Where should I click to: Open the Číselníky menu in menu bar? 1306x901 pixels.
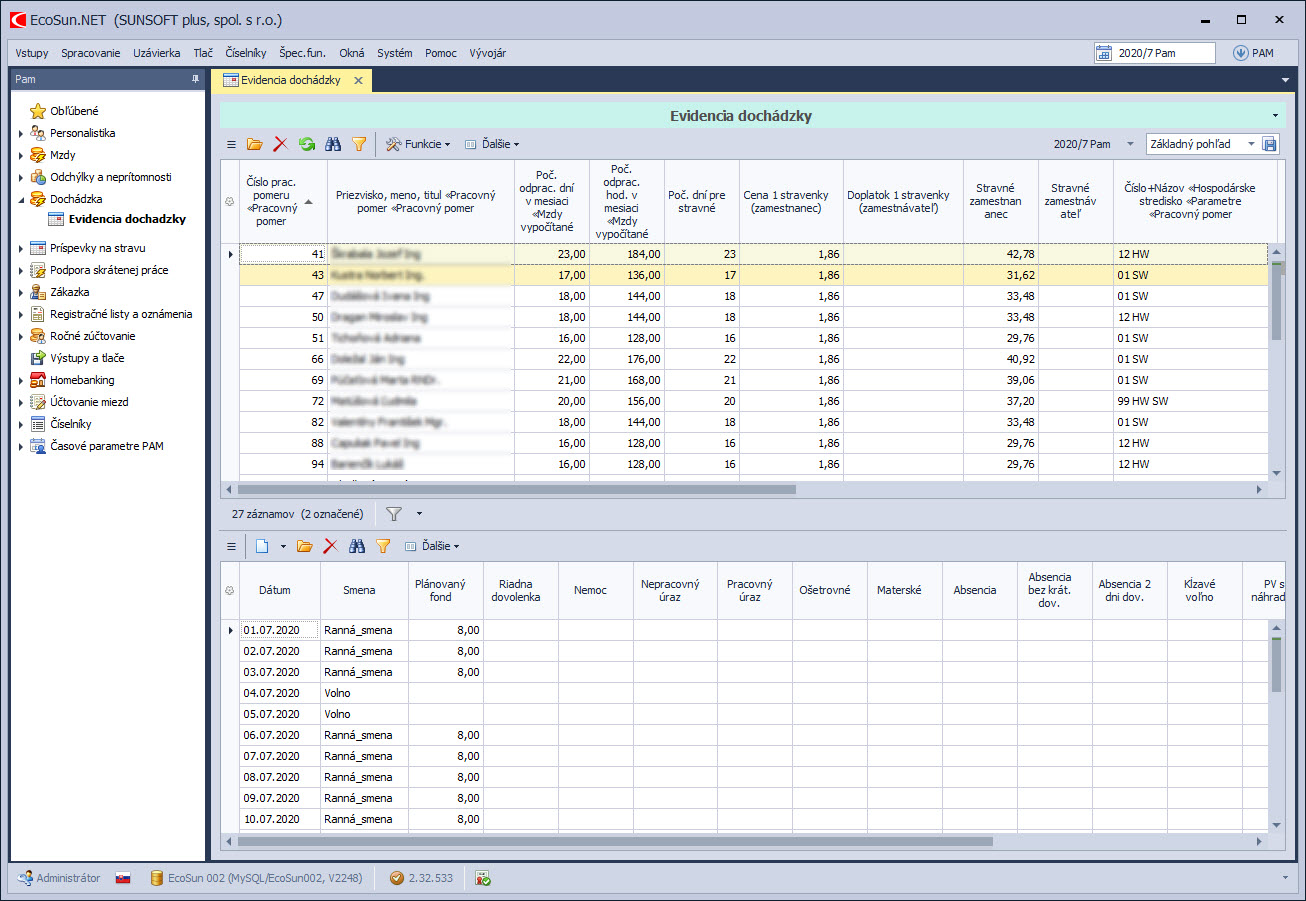click(x=246, y=53)
